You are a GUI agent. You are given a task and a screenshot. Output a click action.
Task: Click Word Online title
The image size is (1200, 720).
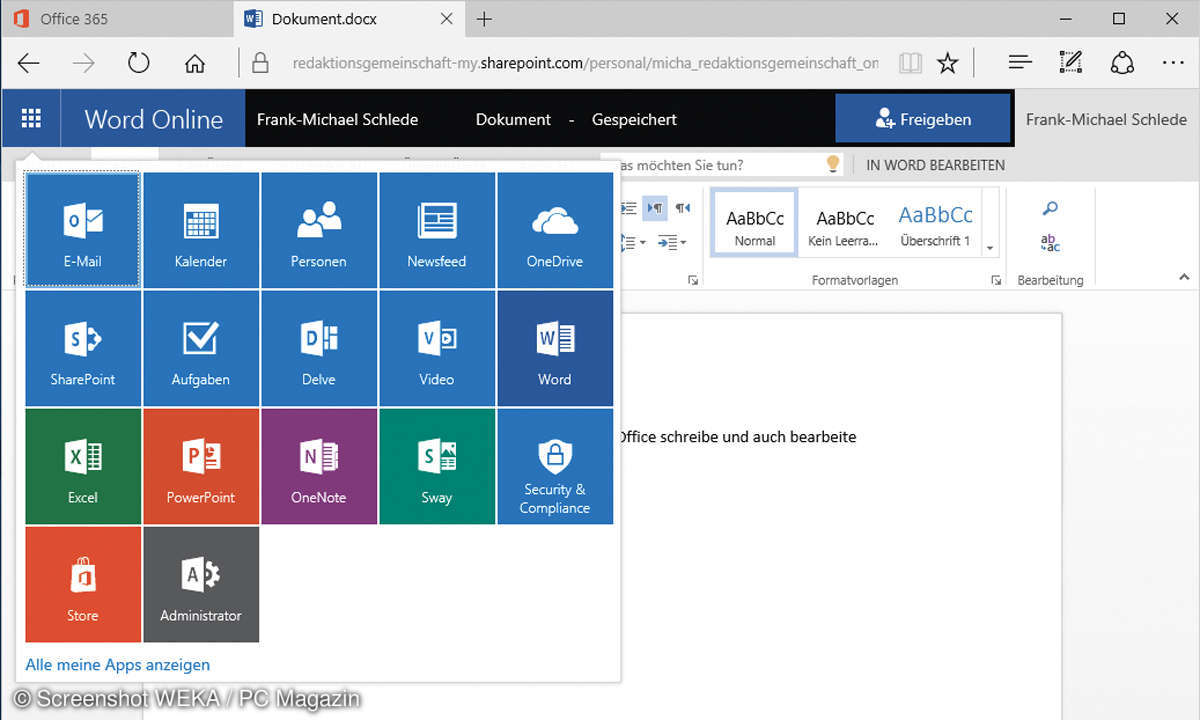pyautogui.click(x=154, y=119)
